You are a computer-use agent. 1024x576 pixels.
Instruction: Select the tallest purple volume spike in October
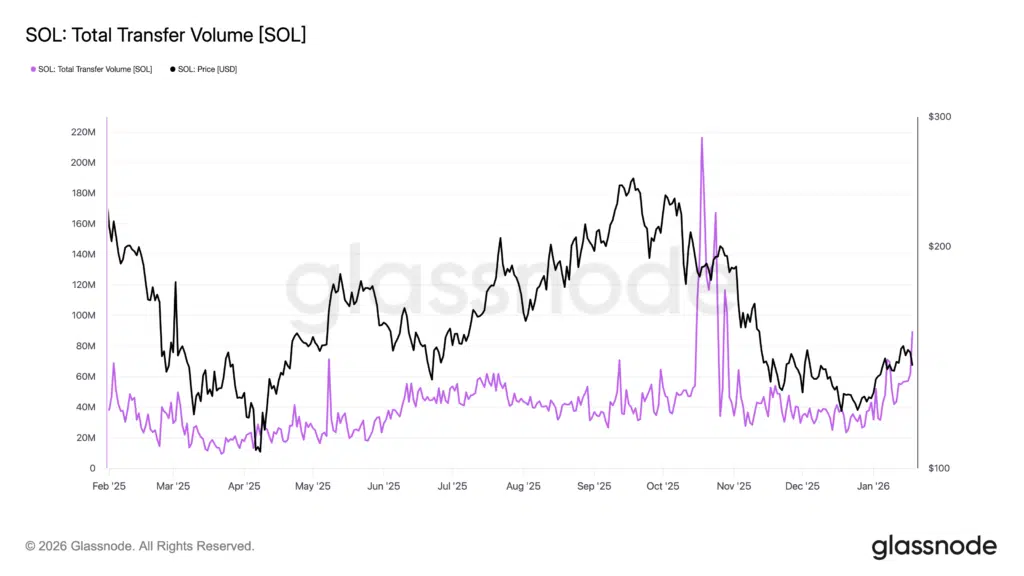702,139
